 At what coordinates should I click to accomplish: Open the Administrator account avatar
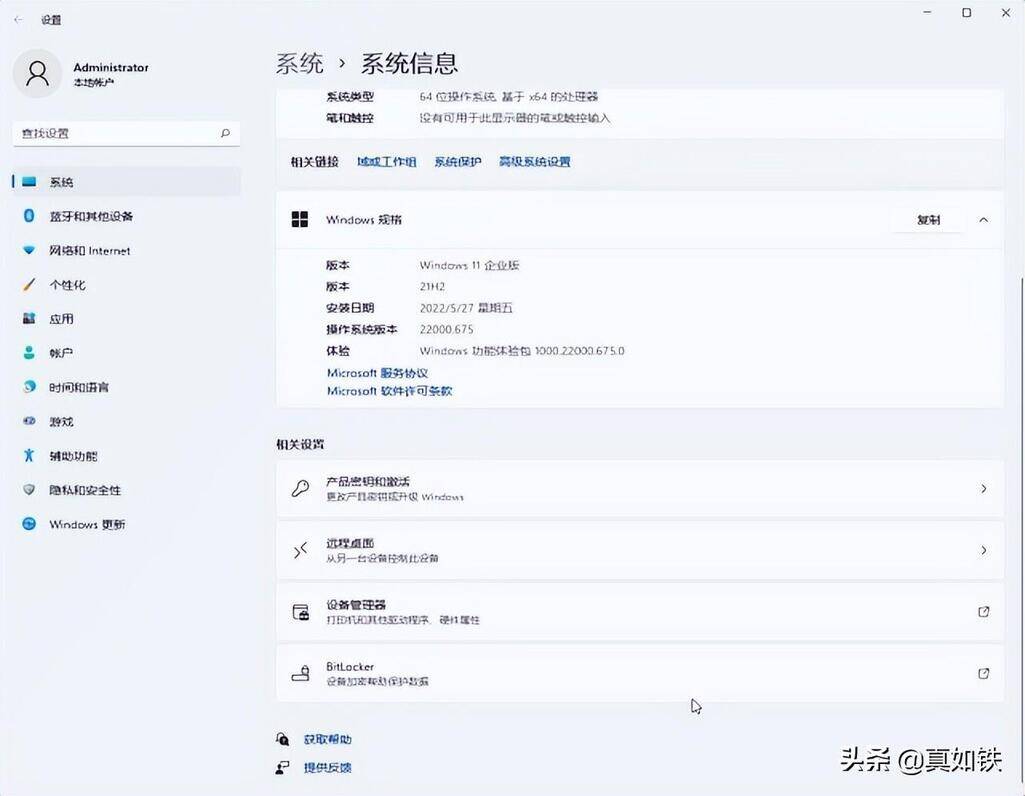click(37, 73)
